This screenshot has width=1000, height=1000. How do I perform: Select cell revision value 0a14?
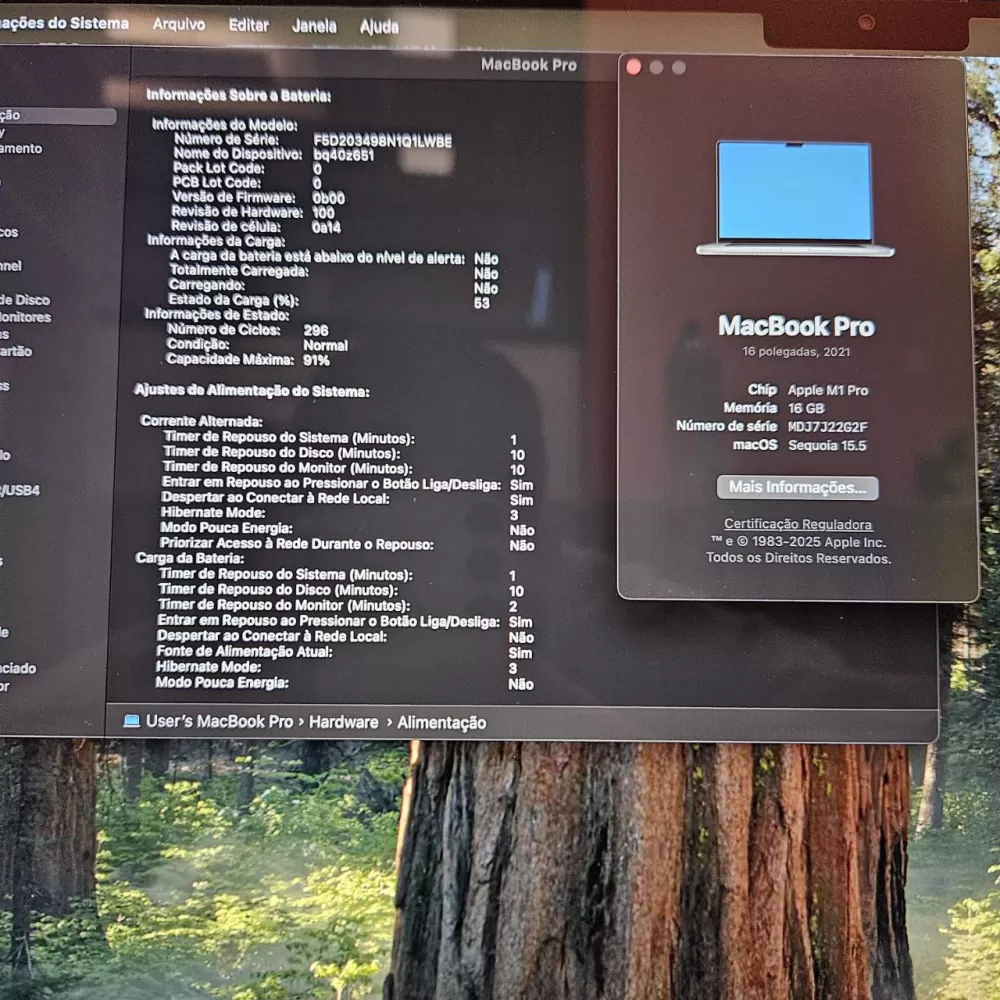(327, 227)
